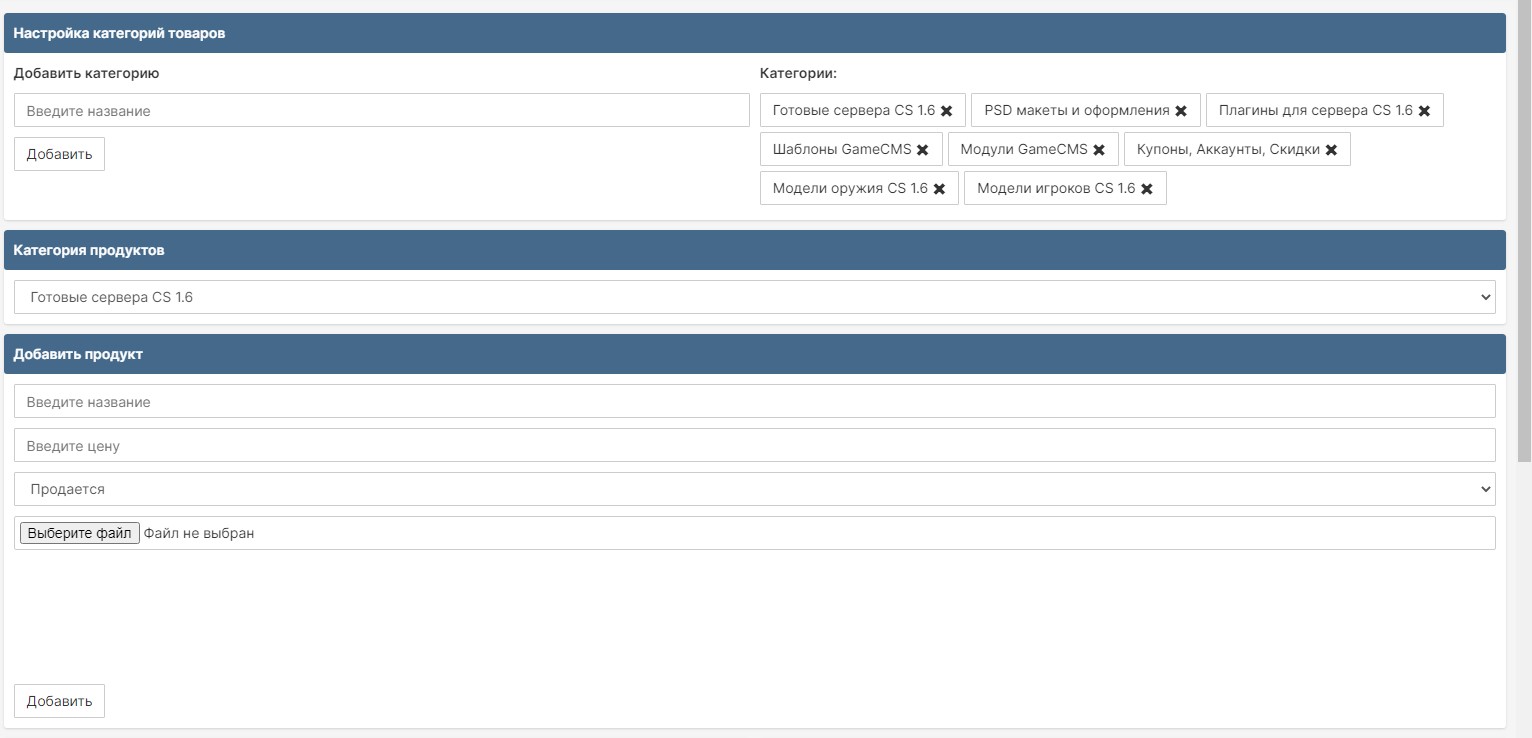This screenshot has height=738, width=1532.
Task: Remove 'Плагины для сервера CS 1.6' tag
Action: click(1424, 111)
